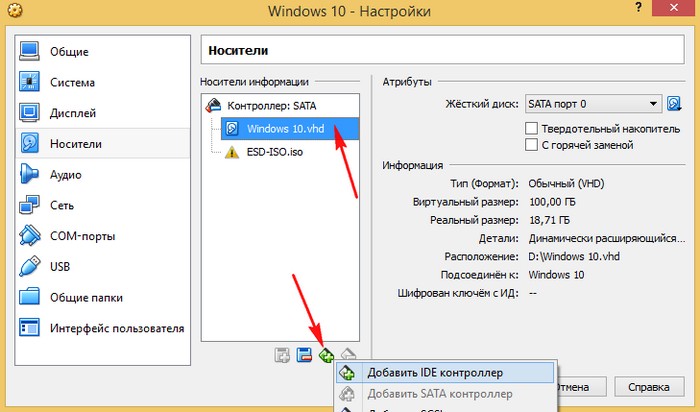700x412 pixels.
Task: Open the USB settings section
Action: 62,267
